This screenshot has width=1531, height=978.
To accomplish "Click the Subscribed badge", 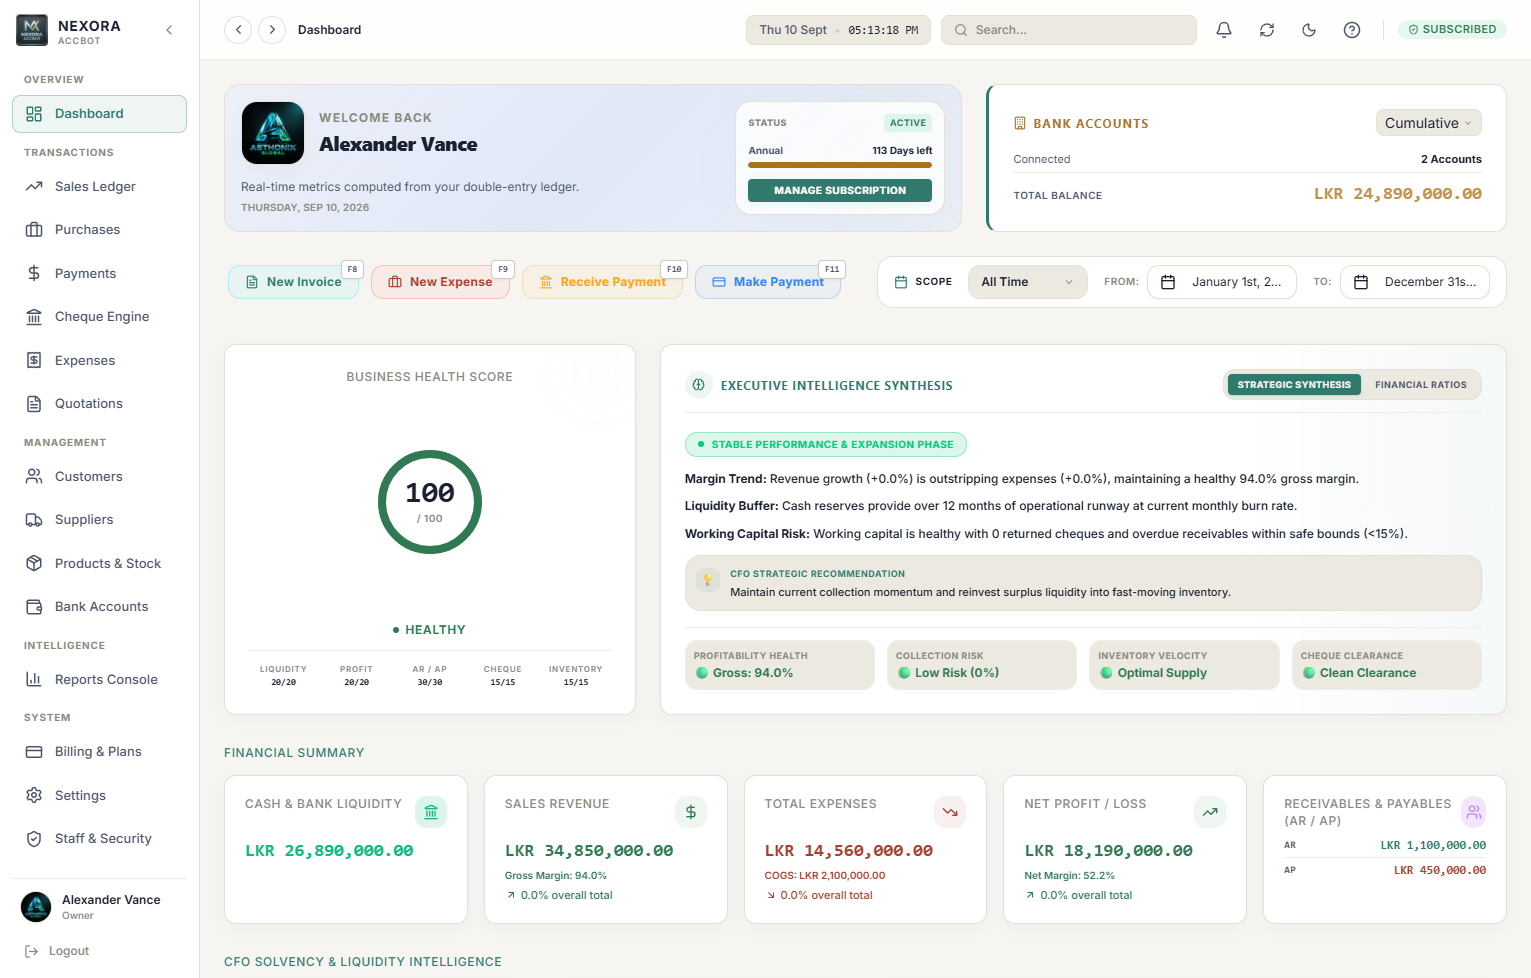I will 1452,30.
